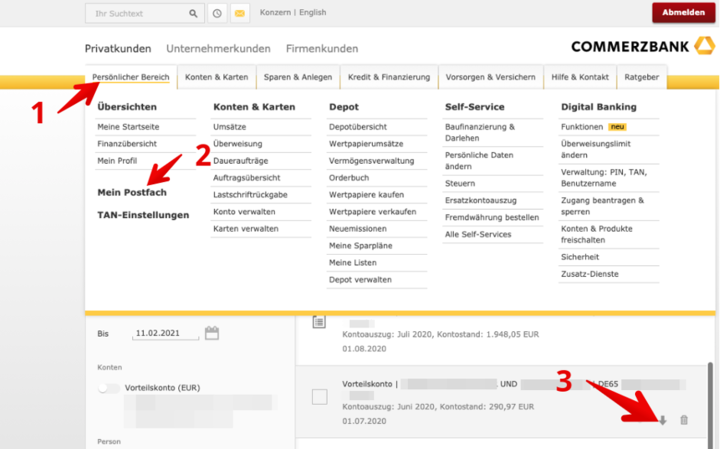Click the Commerzbank logo
The image size is (720, 449).
click(643, 46)
